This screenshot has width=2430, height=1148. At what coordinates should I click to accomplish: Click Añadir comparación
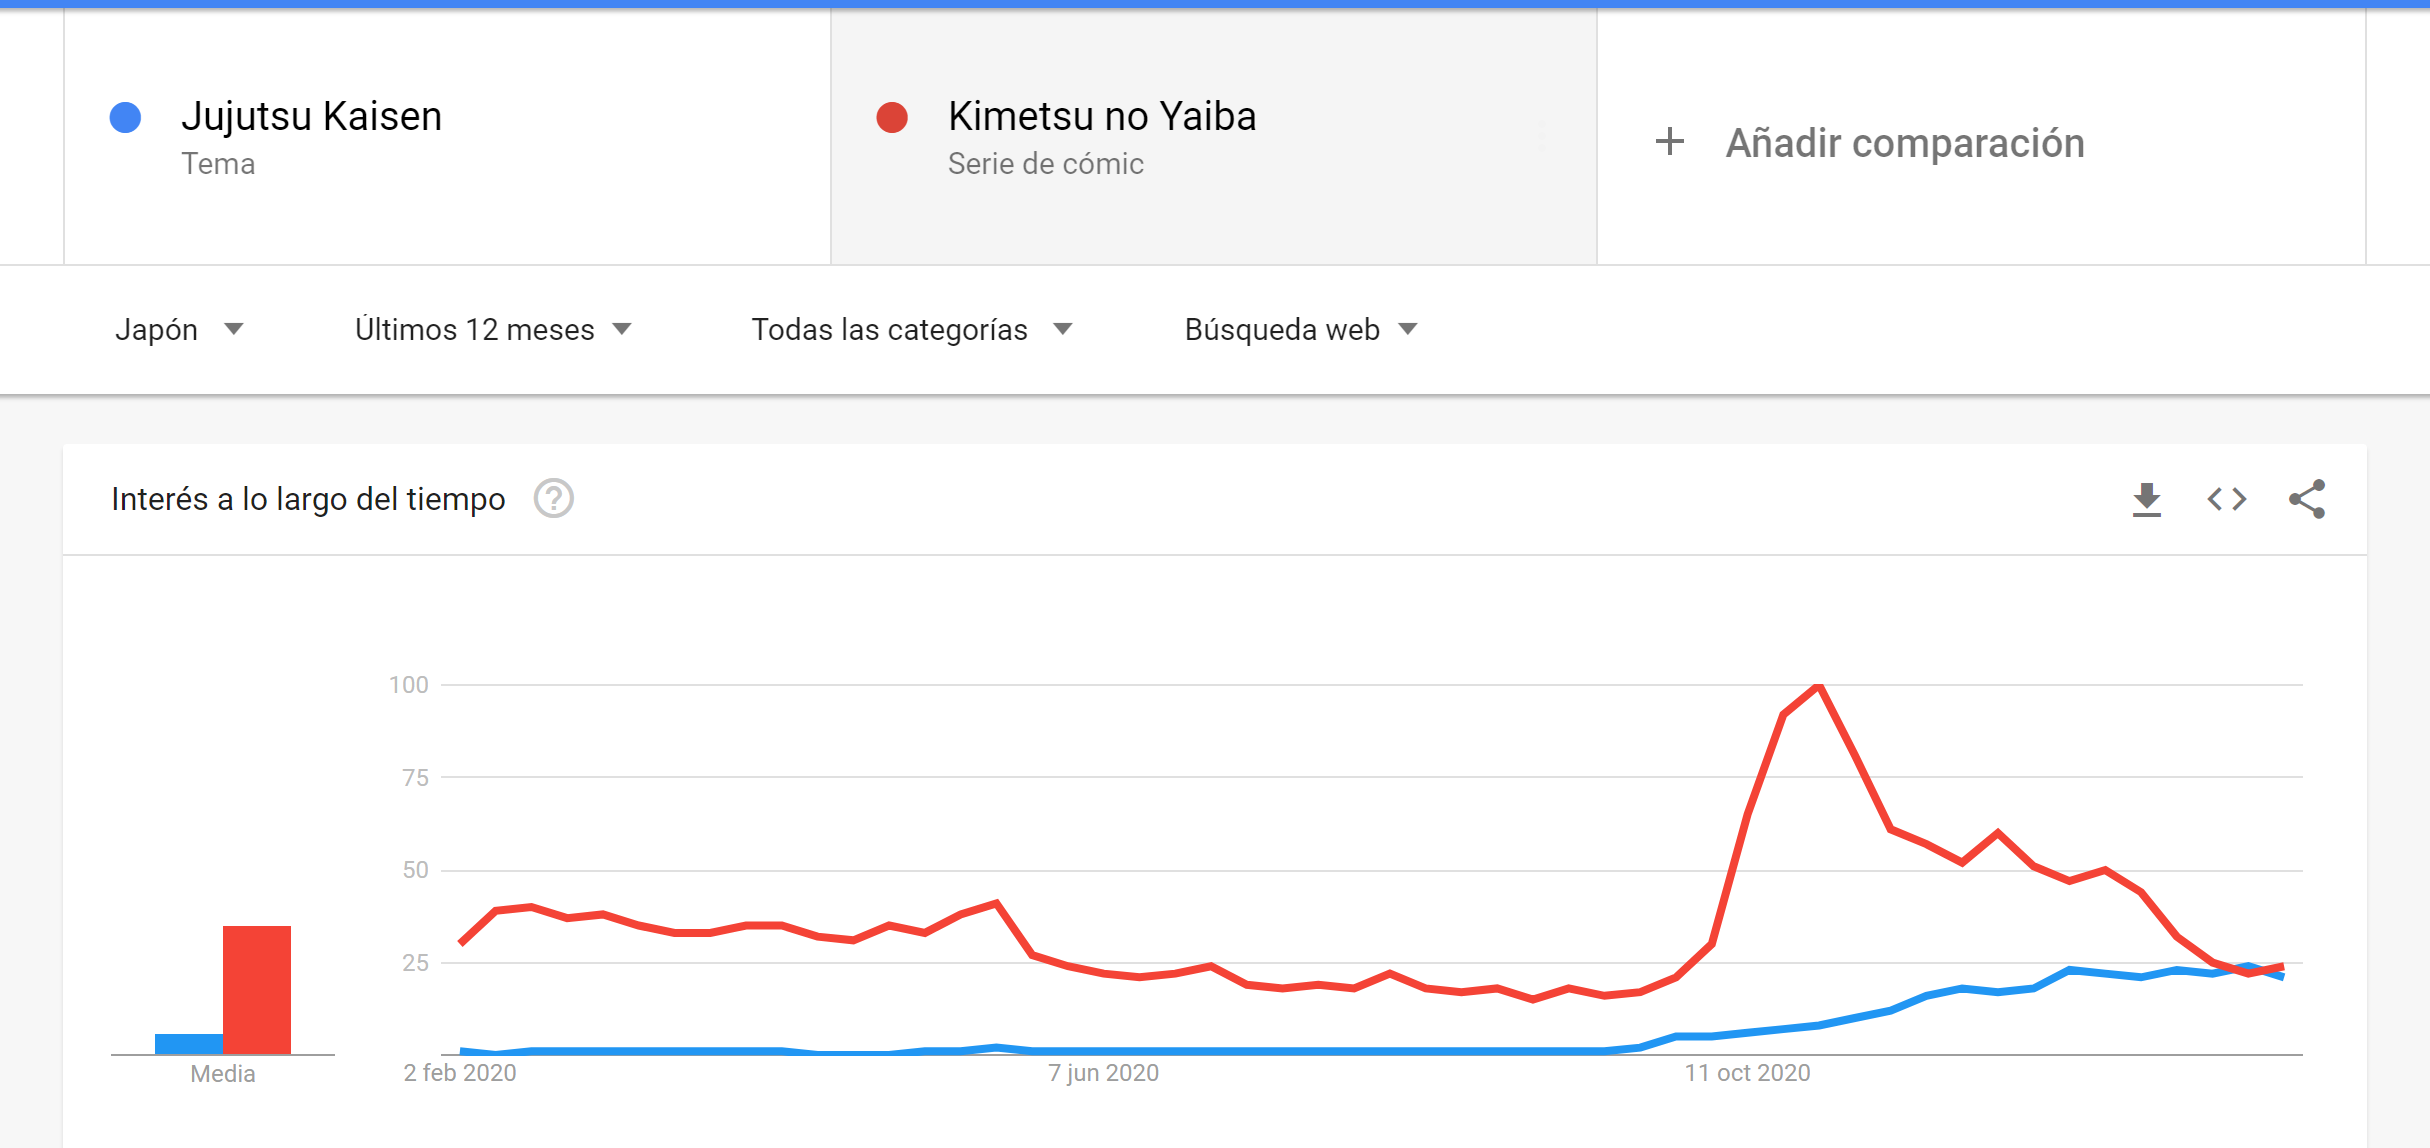(1905, 143)
